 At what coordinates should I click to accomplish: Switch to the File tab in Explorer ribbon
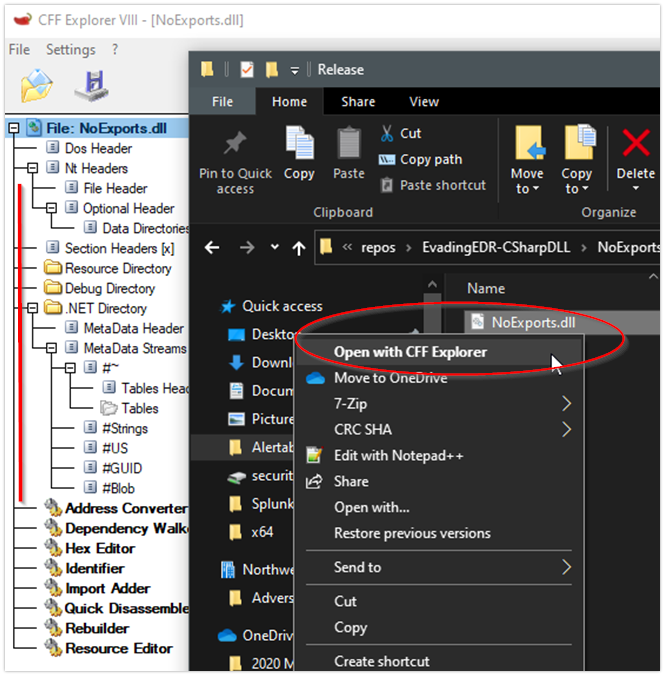(x=223, y=102)
